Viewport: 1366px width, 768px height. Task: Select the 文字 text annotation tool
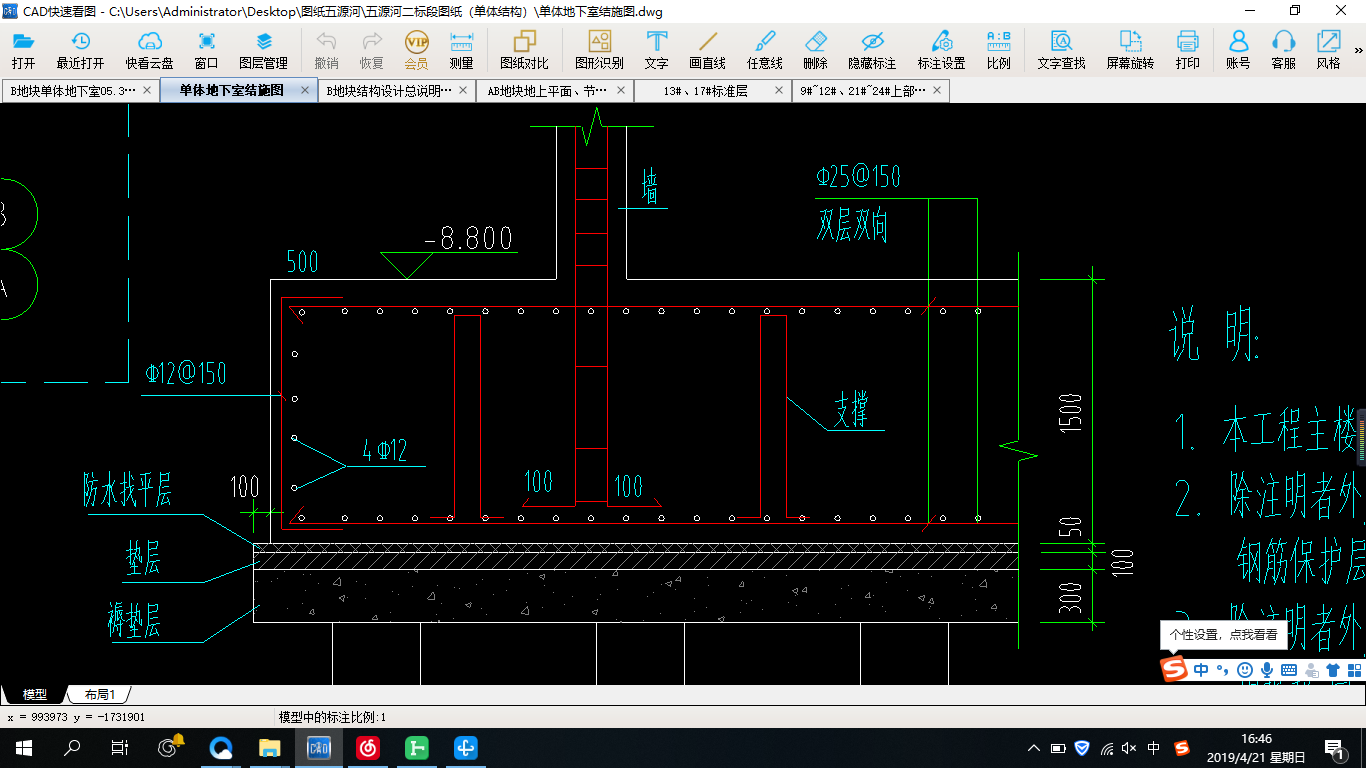click(657, 50)
